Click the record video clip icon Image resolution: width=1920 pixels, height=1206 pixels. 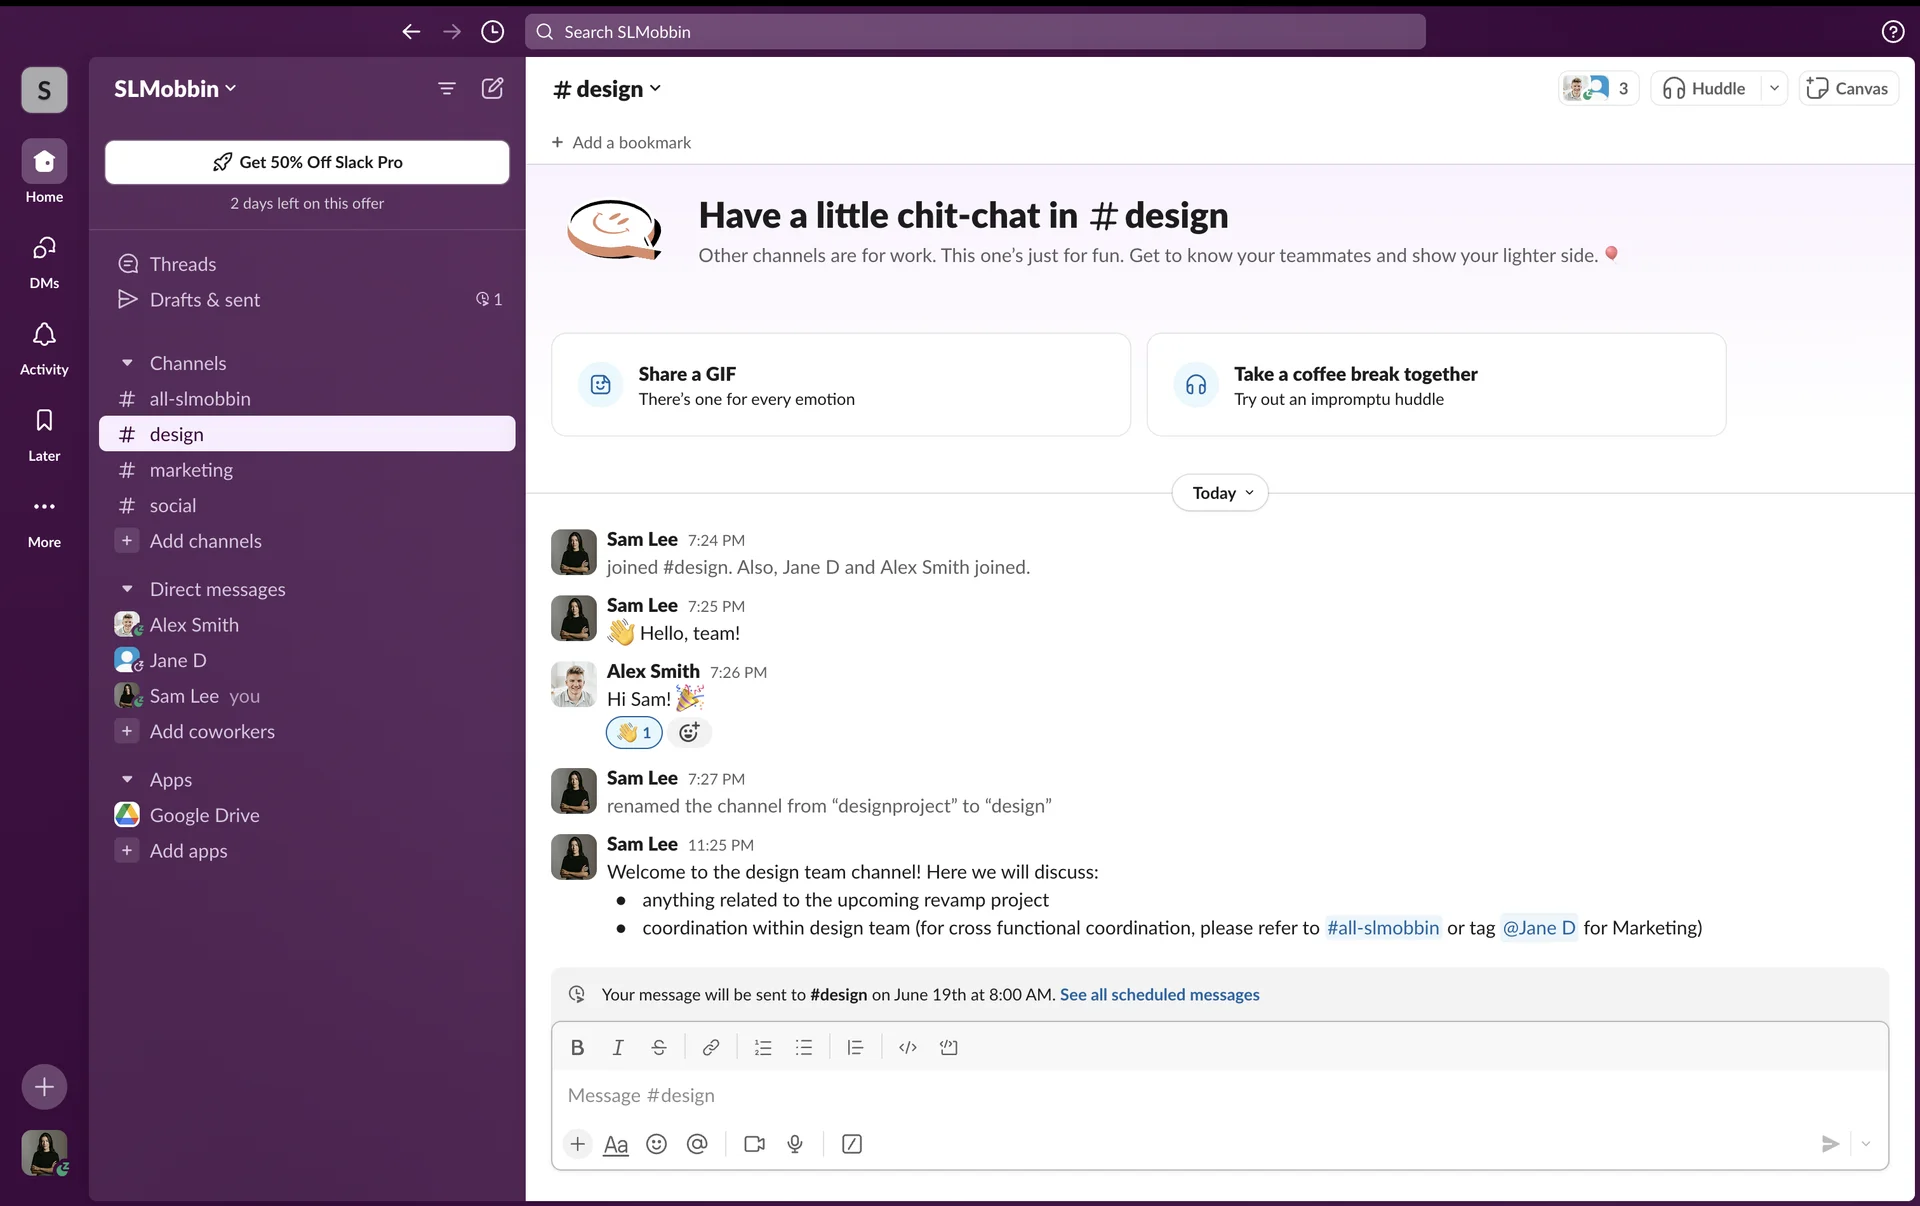754,1144
